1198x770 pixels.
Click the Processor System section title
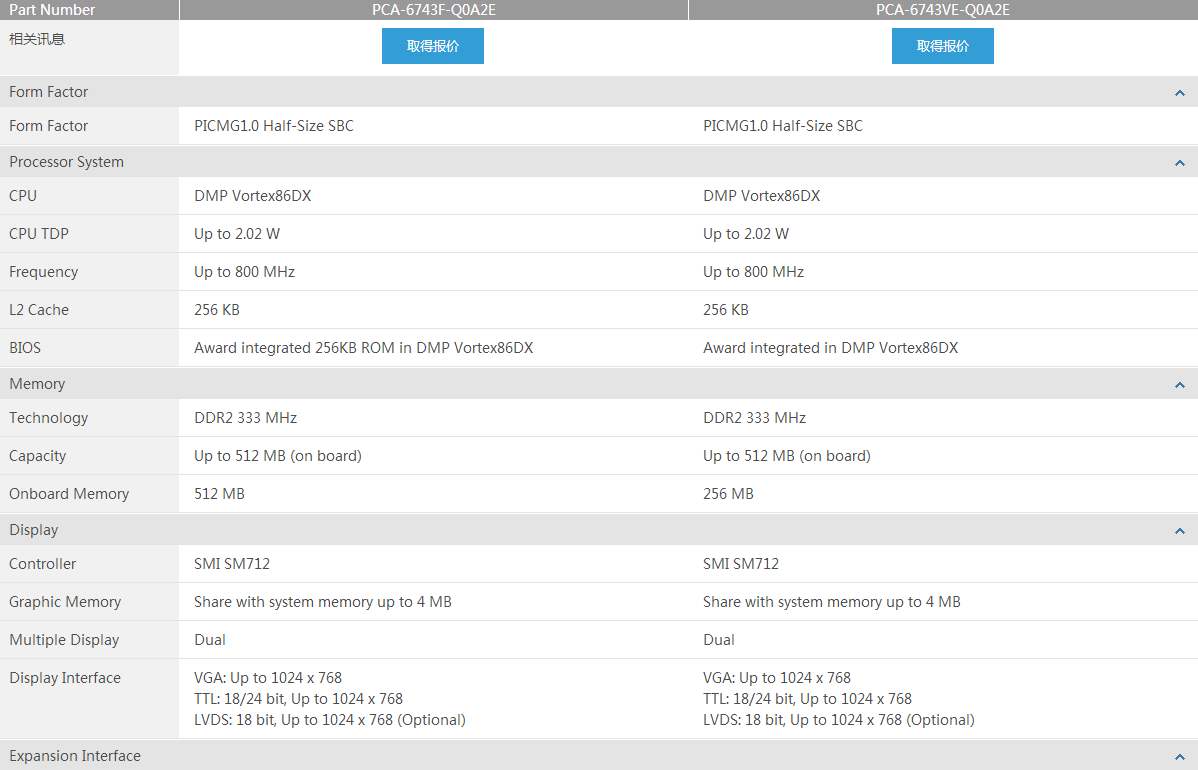[66, 162]
